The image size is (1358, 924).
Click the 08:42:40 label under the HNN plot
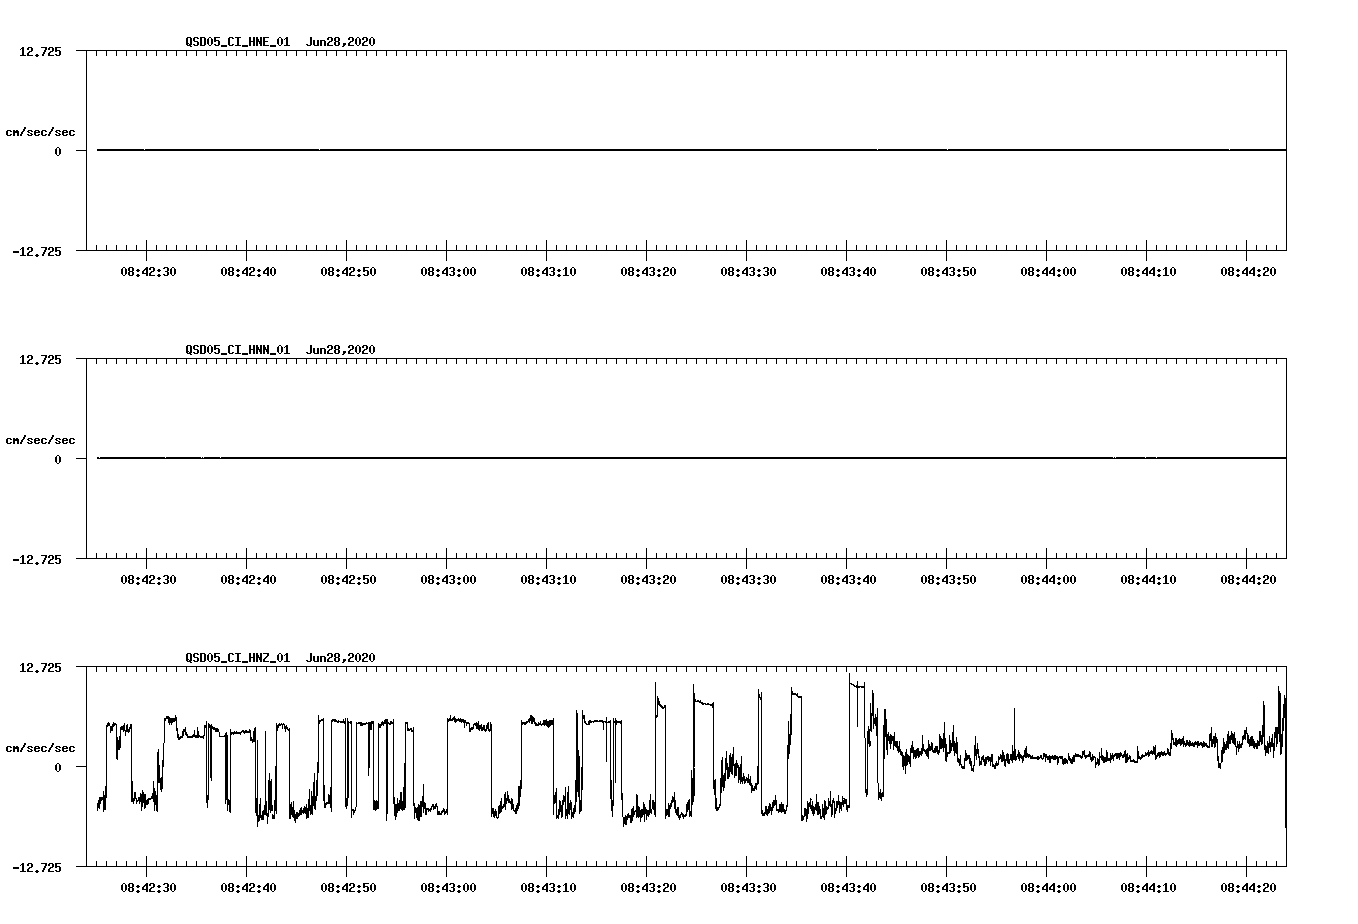click(248, 580)
